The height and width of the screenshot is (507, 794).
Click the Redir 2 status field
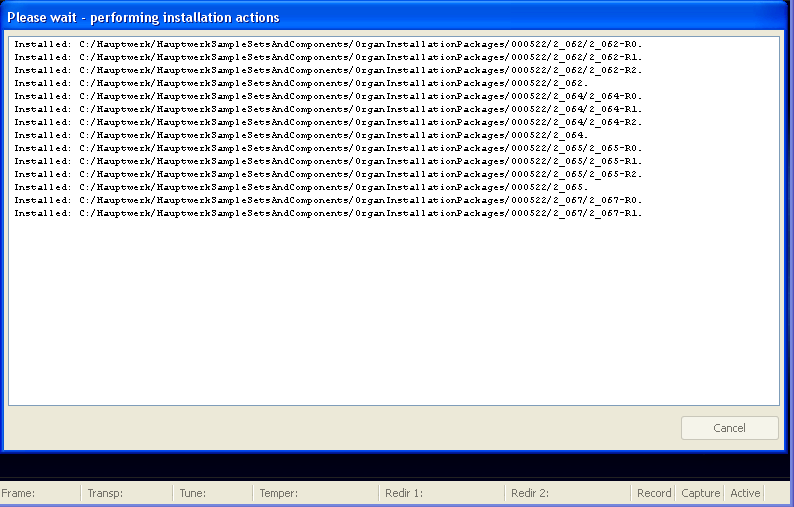(x=568, y=493)
